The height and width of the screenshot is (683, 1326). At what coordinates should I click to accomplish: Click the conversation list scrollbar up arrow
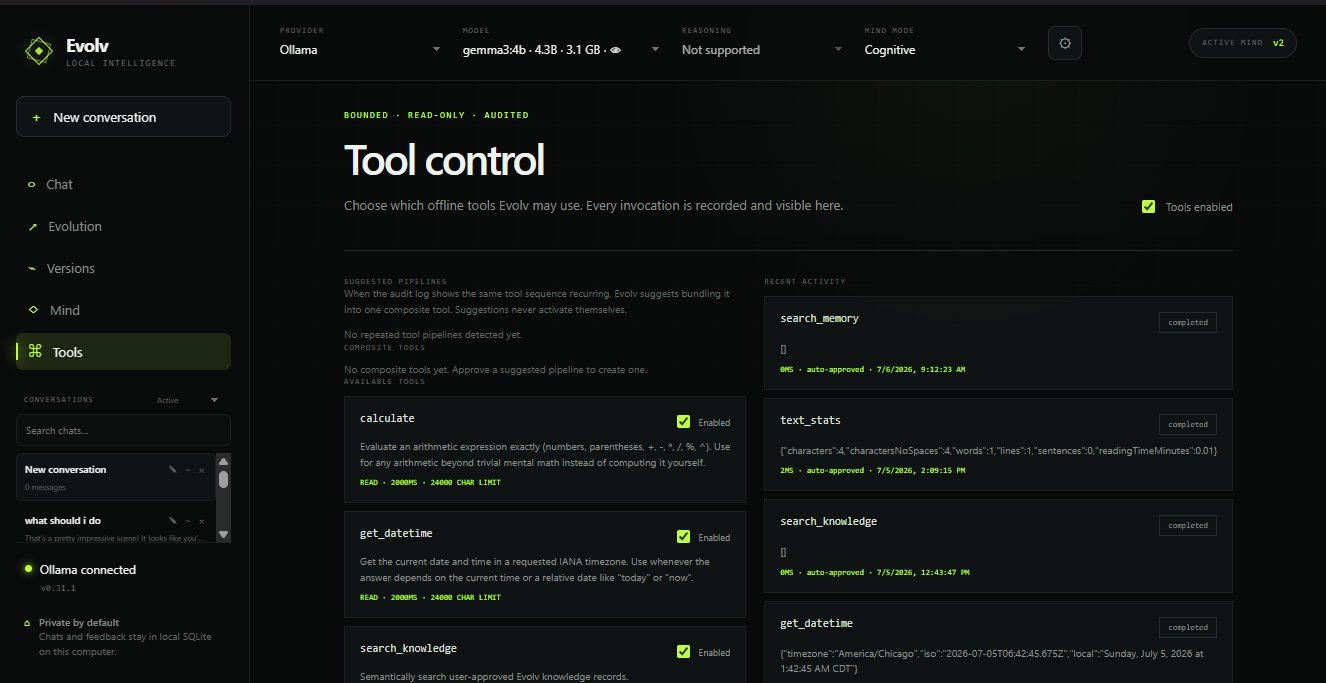pos(223,461)
